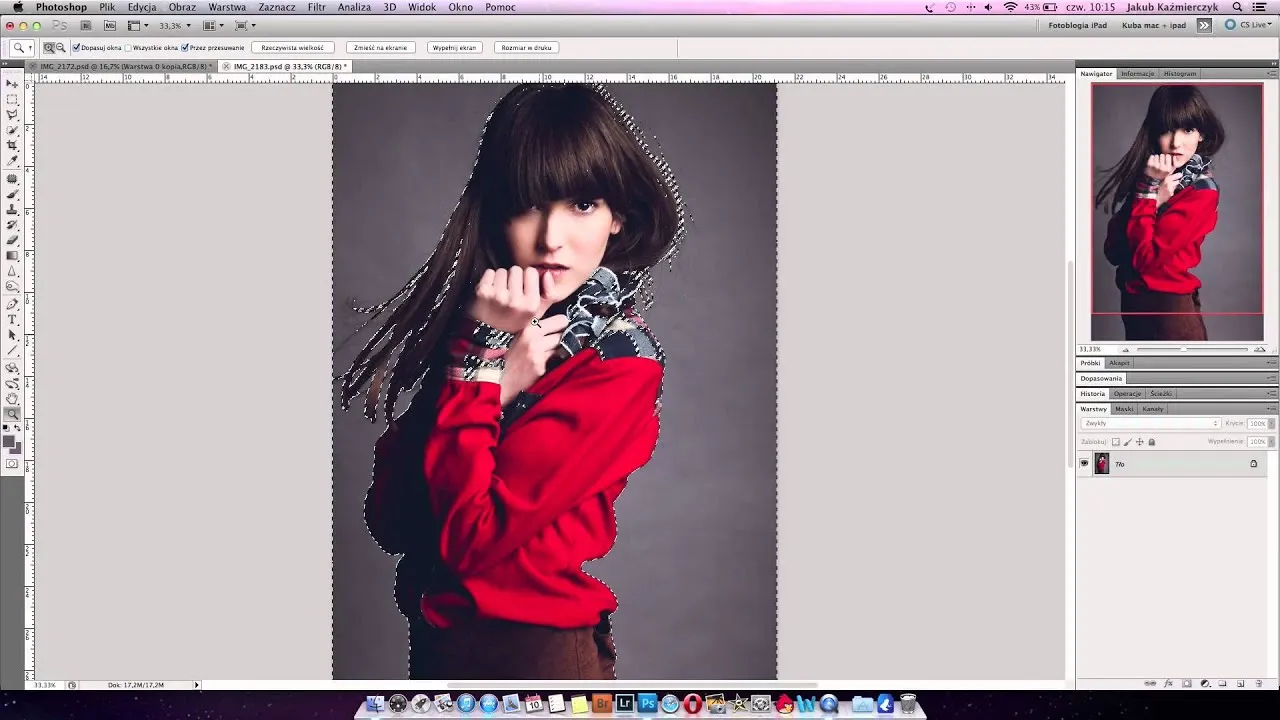
Task: Open the zoom level 33,3% dropdown
Action: point(177,26)
